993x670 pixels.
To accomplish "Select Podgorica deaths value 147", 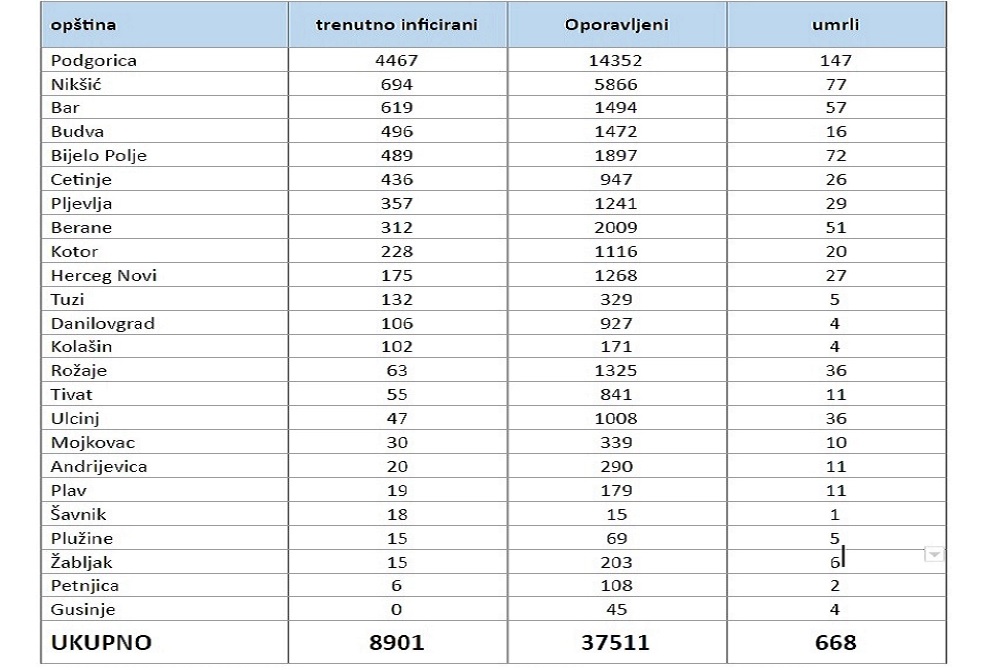I will coord(835,61).
